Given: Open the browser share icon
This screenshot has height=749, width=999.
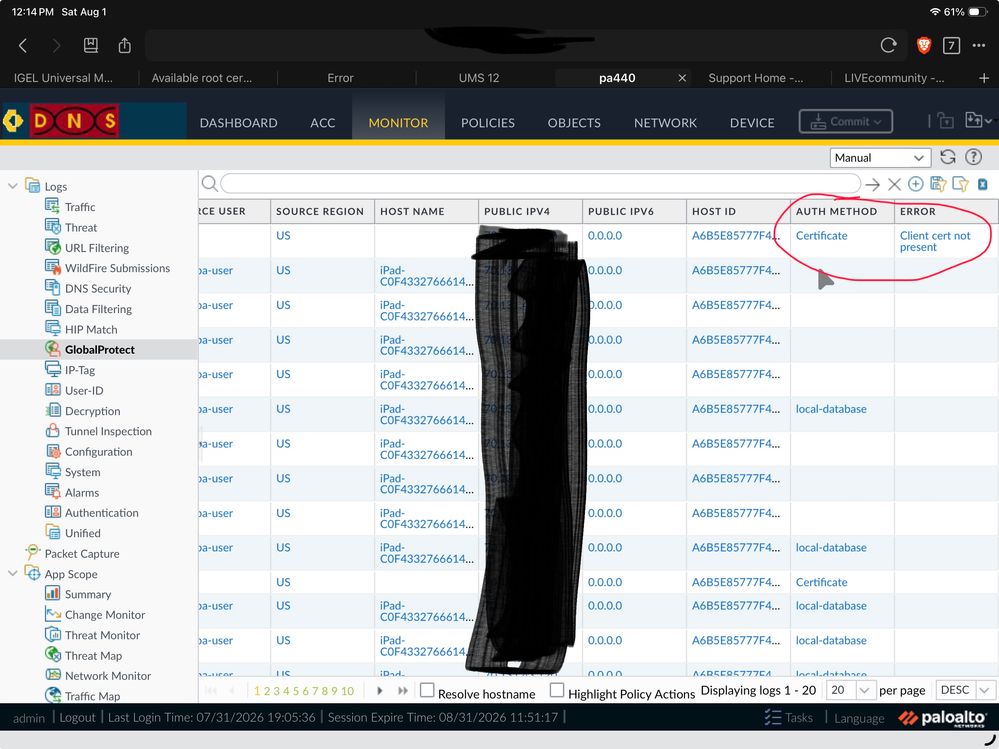Looking at the screenshot, I should pyautogui.click(x=125, y=45).
